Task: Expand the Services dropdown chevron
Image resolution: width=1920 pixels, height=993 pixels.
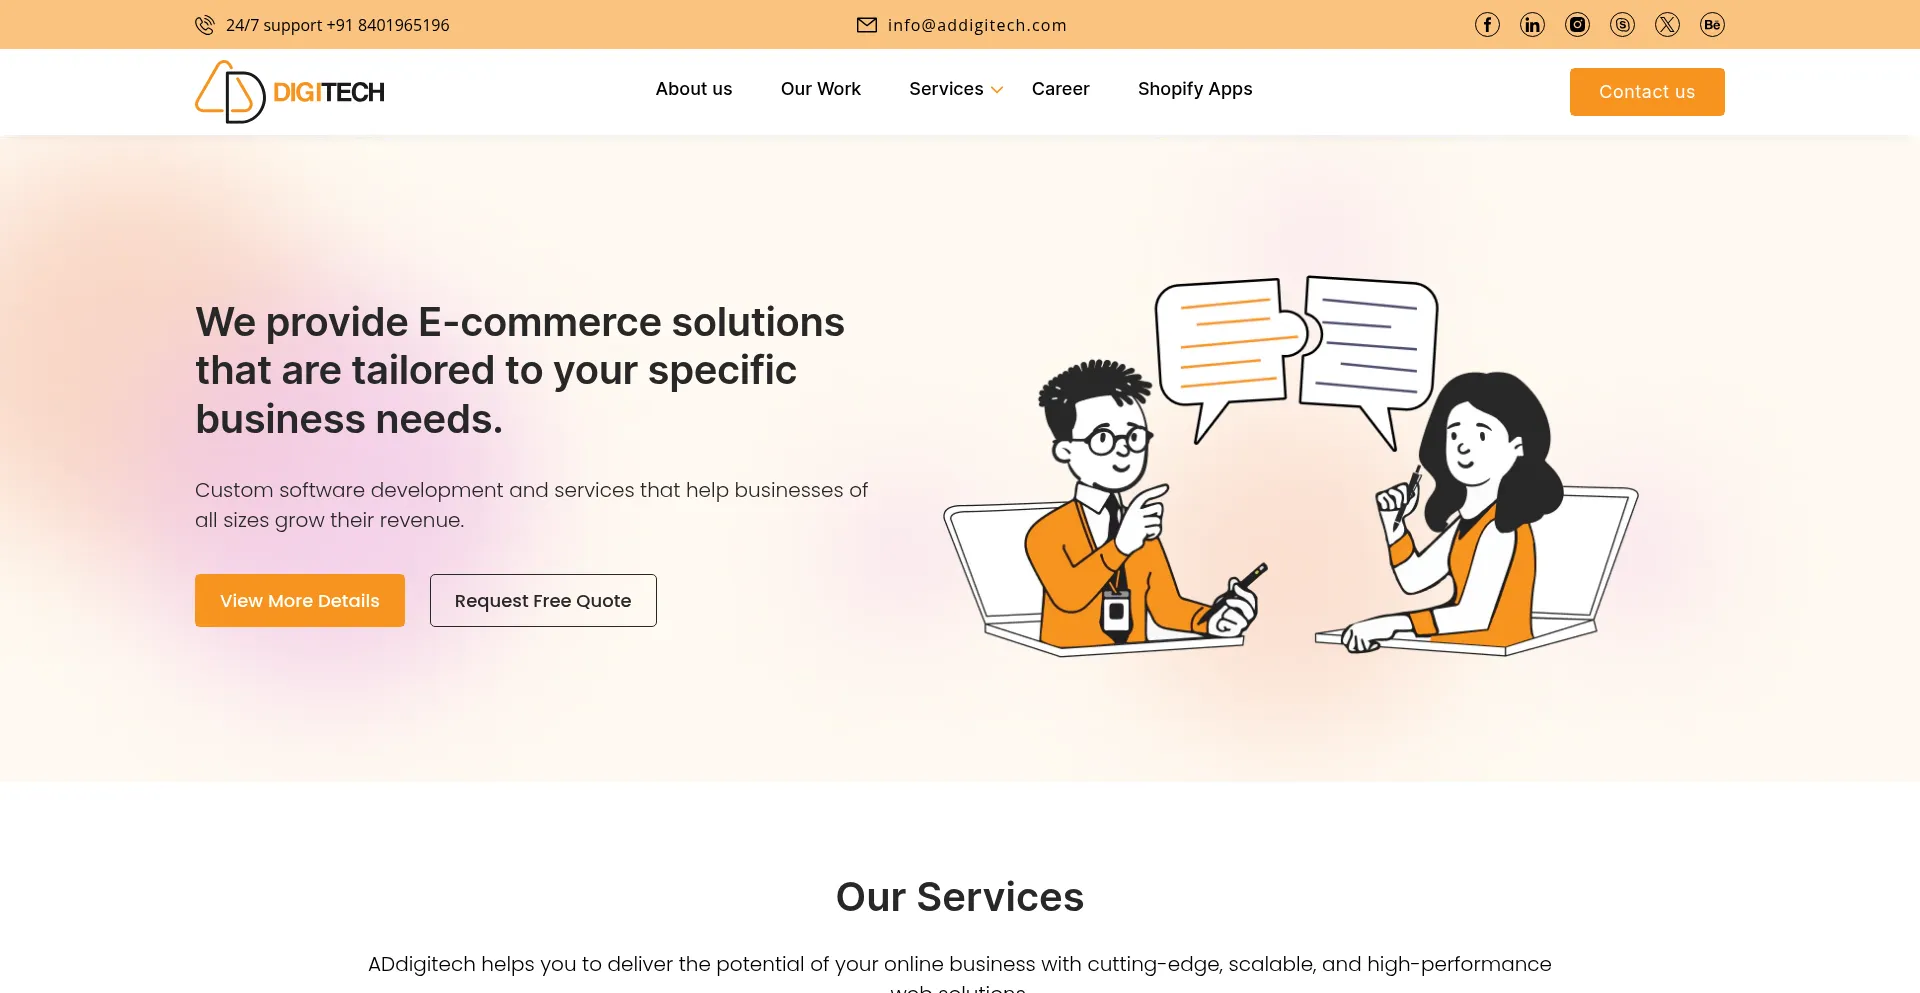Action: pyautogui.click(x=997, y=90)
